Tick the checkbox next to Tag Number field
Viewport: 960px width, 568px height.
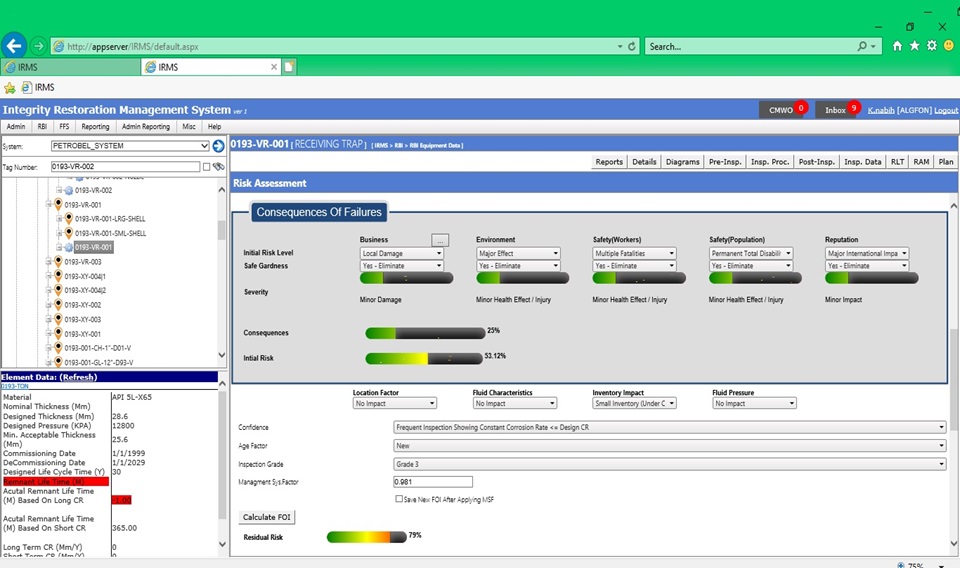206,167
